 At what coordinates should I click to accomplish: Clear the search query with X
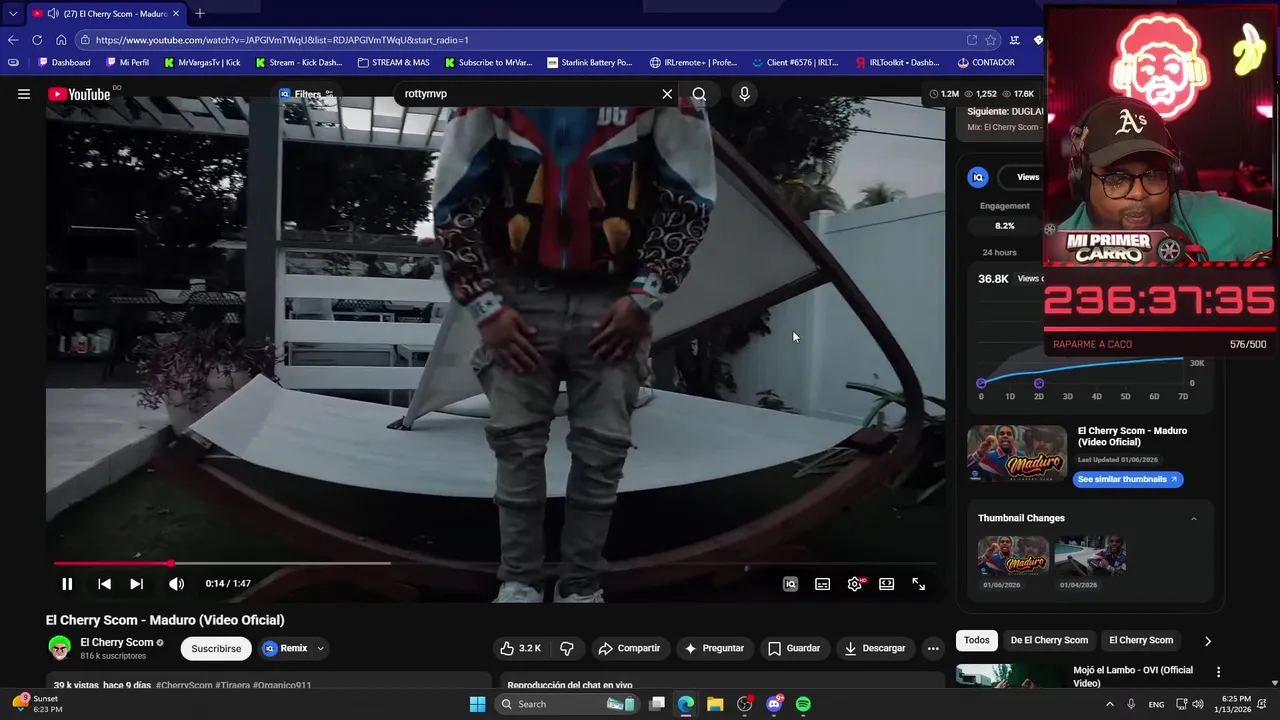667,94
